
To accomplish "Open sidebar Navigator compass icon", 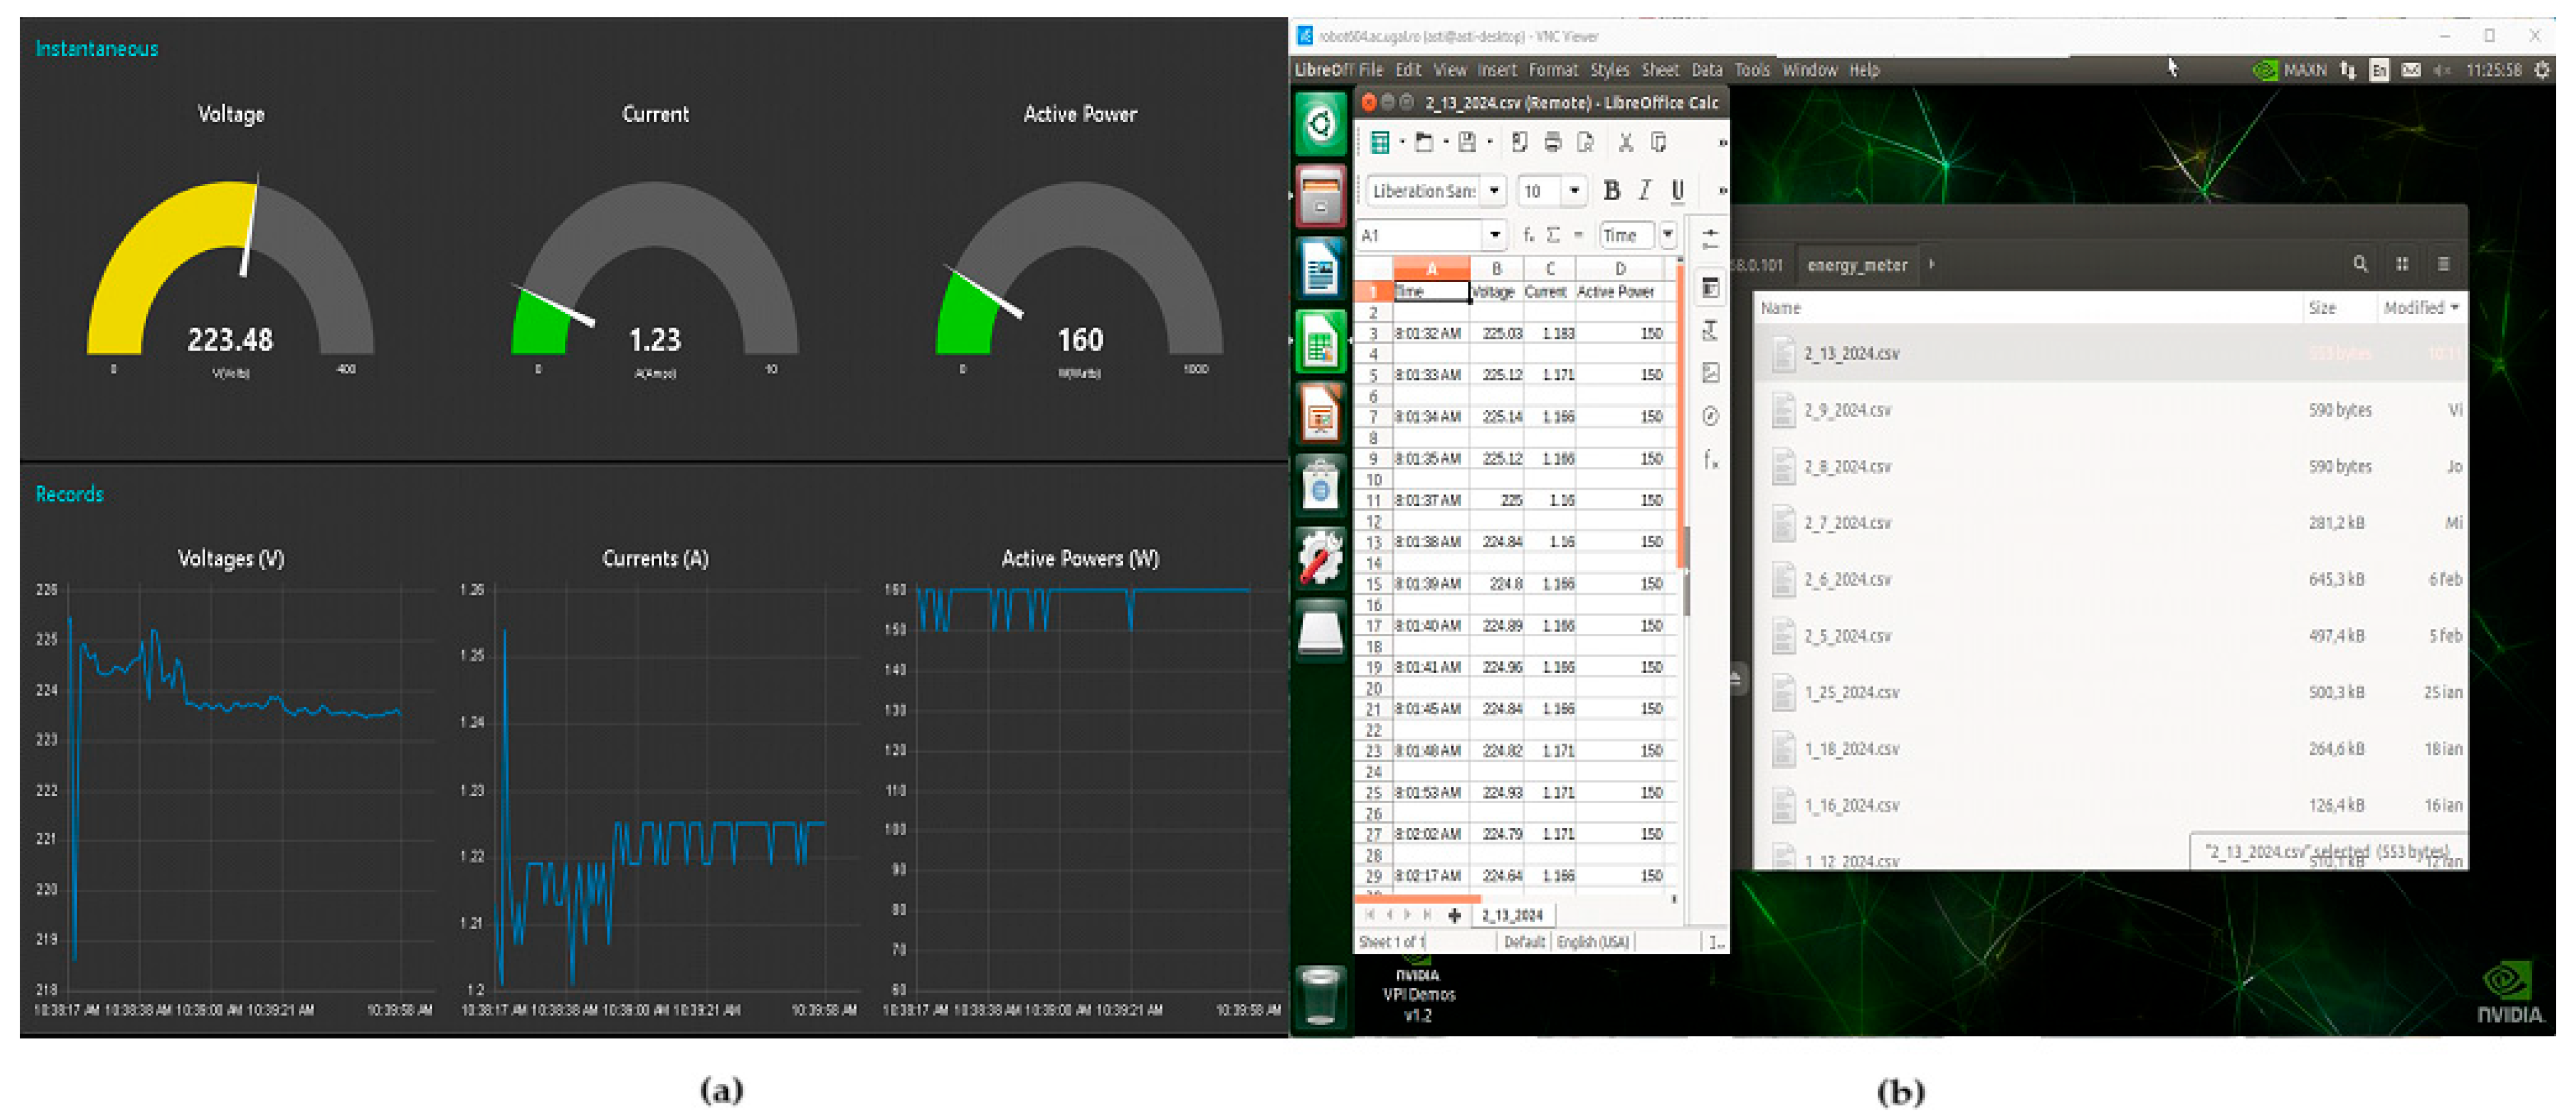I will point(1711,416).
